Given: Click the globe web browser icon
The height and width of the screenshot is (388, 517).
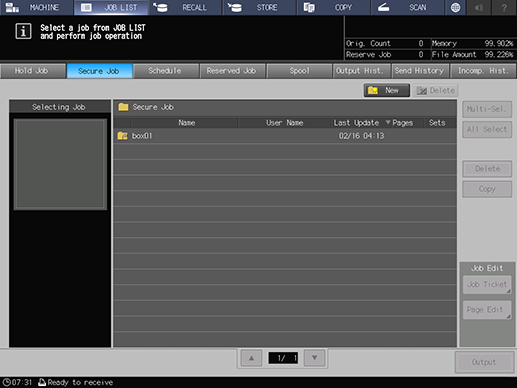Looking at the screenshot, I should pyautogui.click(x=455, y=7).
